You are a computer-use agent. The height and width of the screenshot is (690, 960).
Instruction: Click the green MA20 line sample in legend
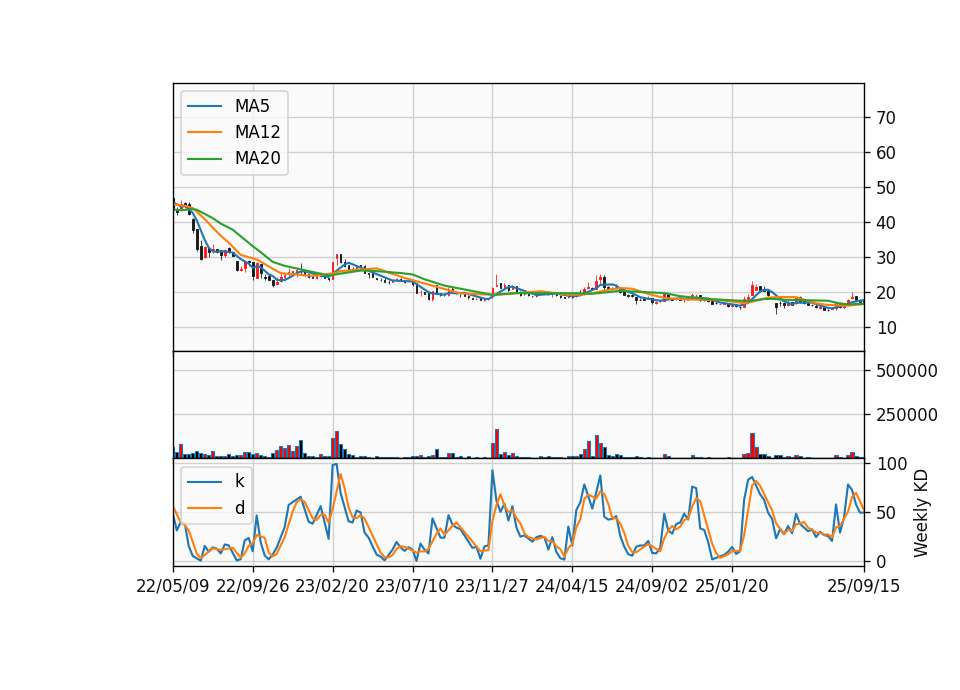point(205,158)
